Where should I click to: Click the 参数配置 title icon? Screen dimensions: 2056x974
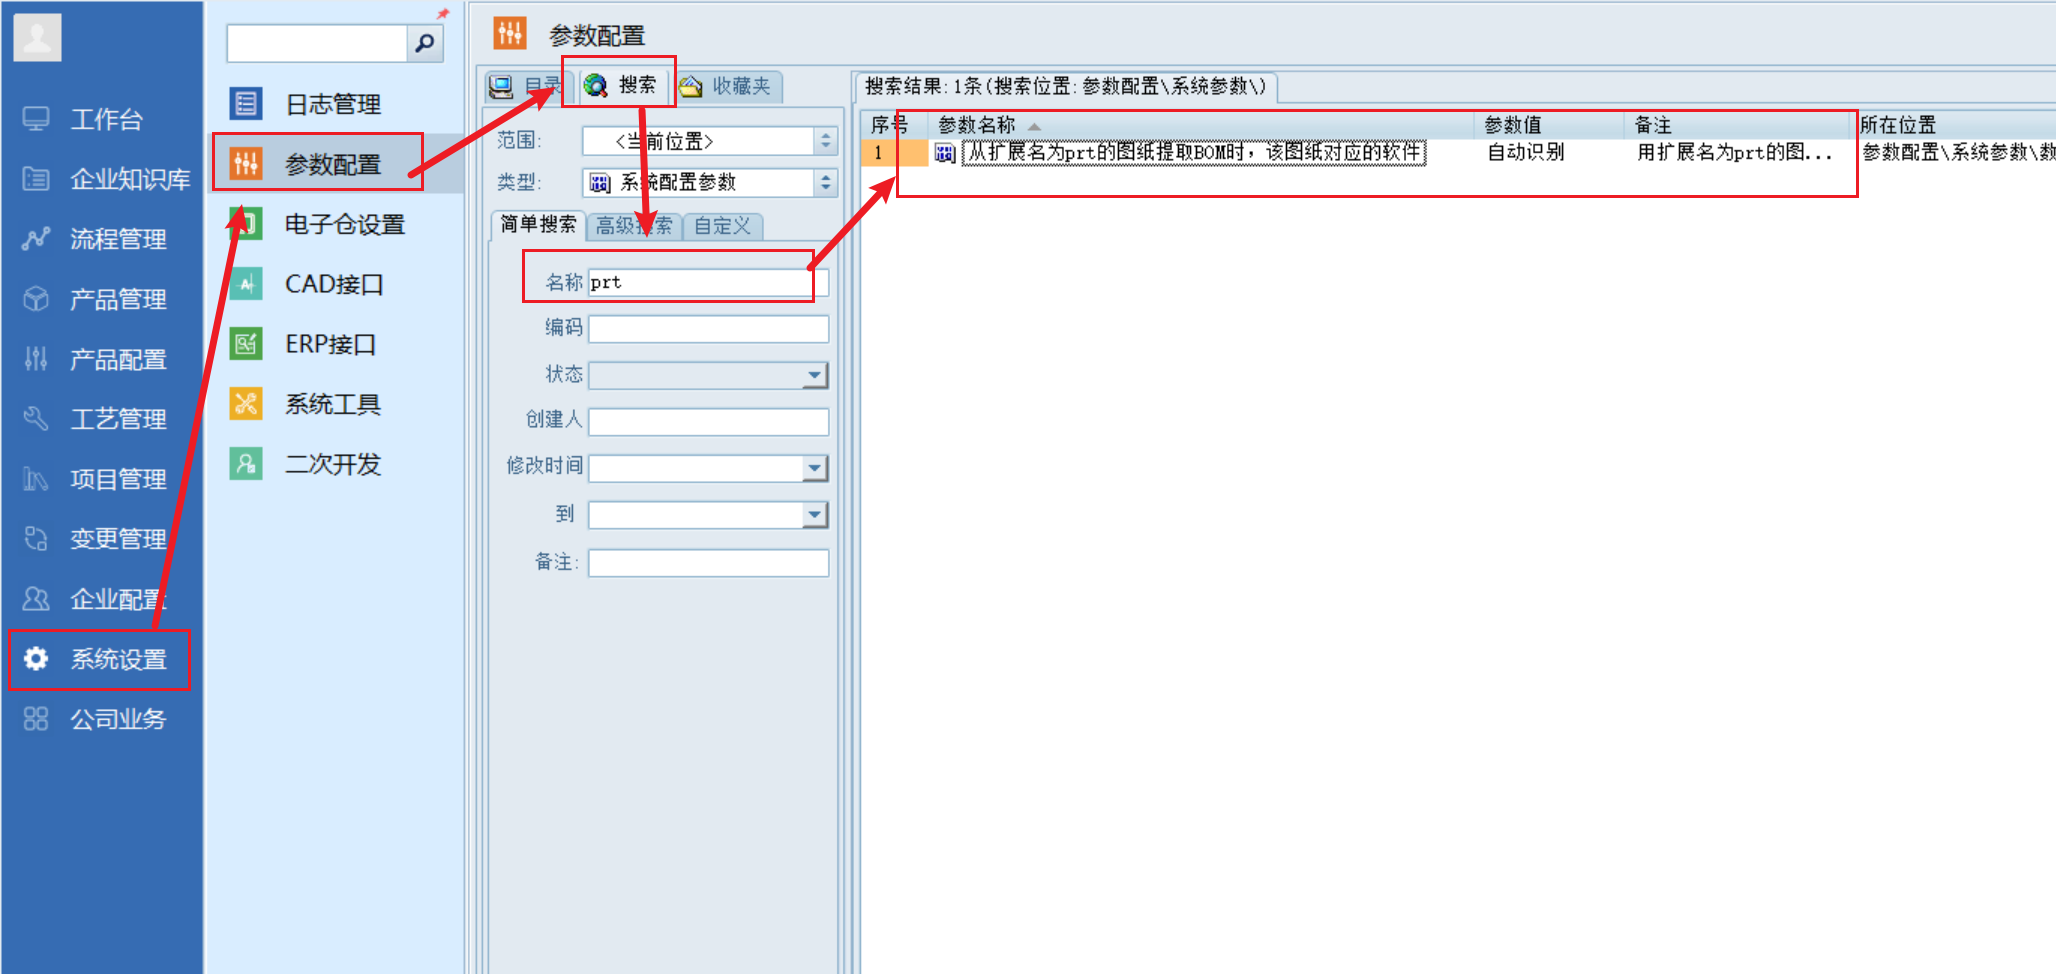(x=510, y=34)
